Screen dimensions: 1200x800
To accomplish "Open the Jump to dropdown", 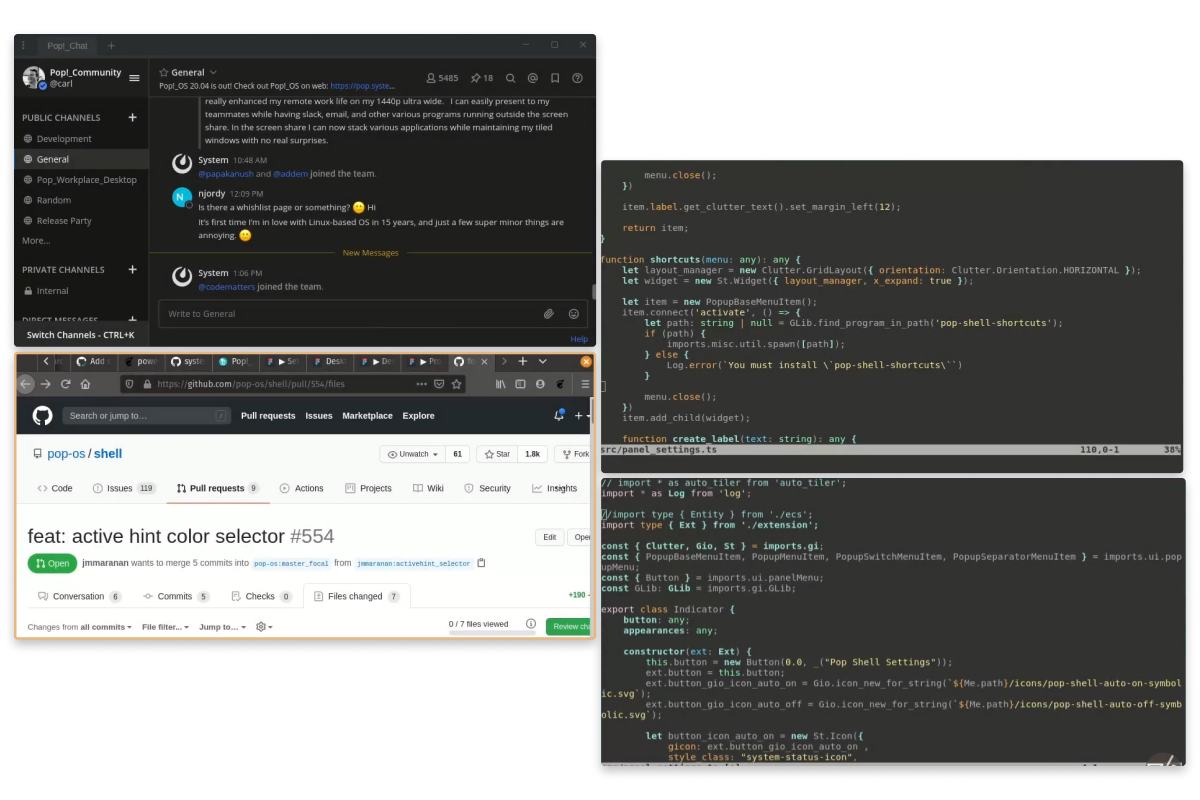I will click(x=222, y=627).
